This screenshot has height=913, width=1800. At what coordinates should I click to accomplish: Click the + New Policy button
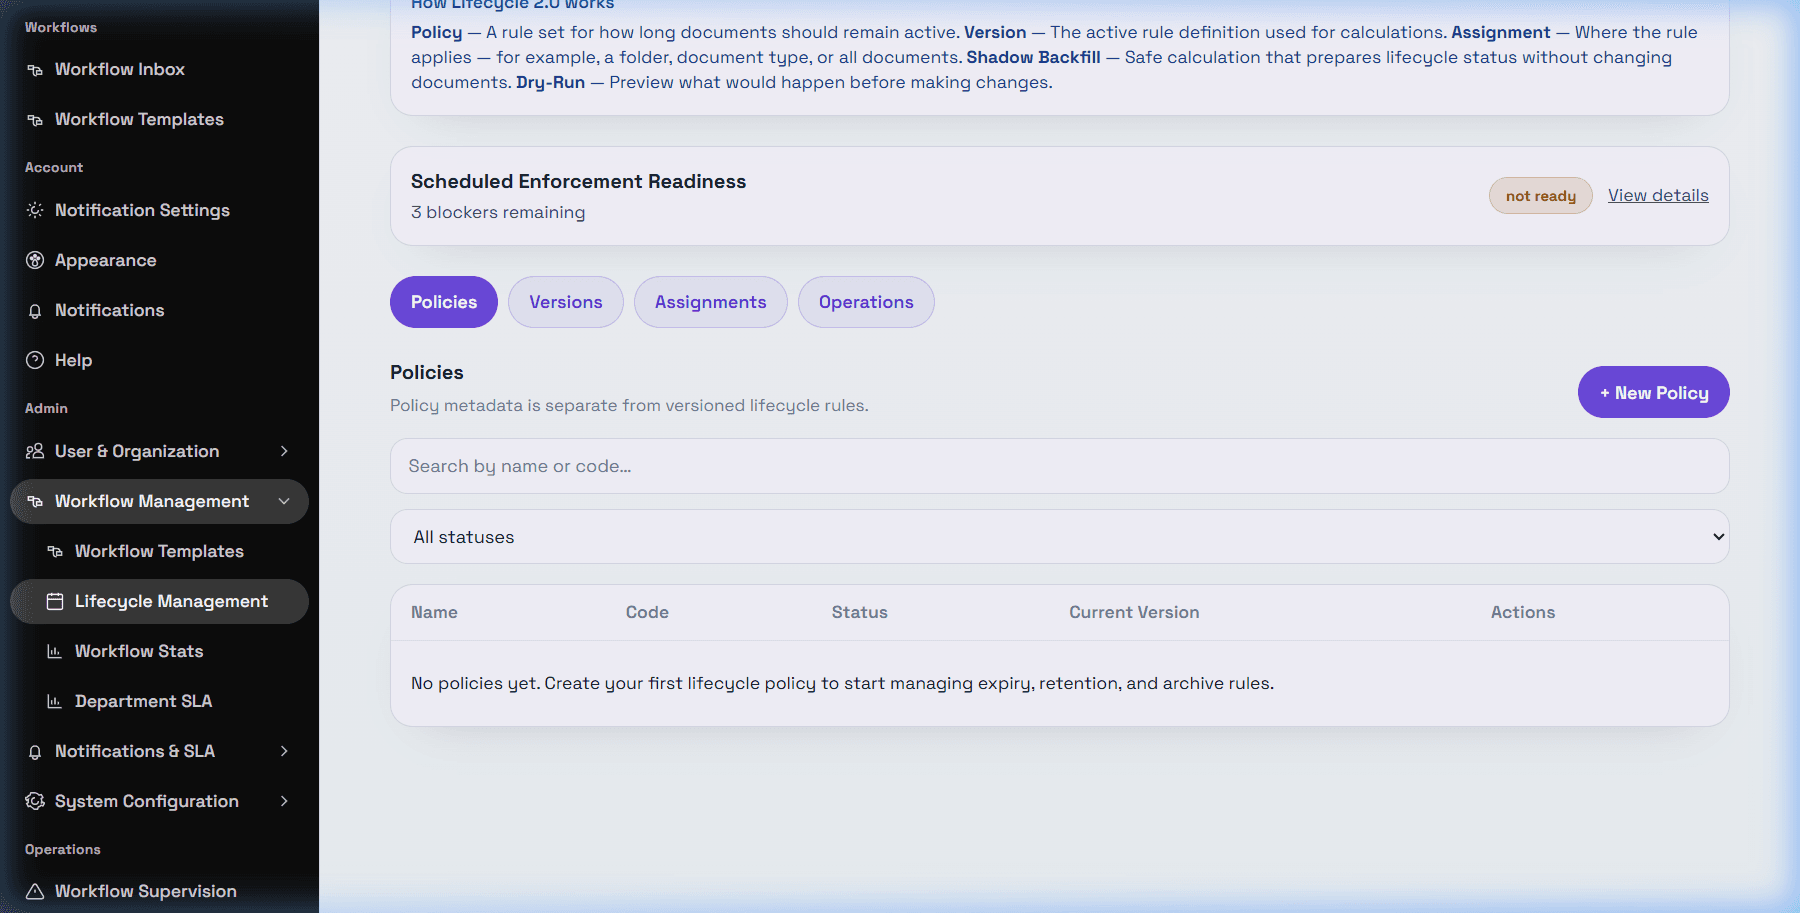(1654, 392)
